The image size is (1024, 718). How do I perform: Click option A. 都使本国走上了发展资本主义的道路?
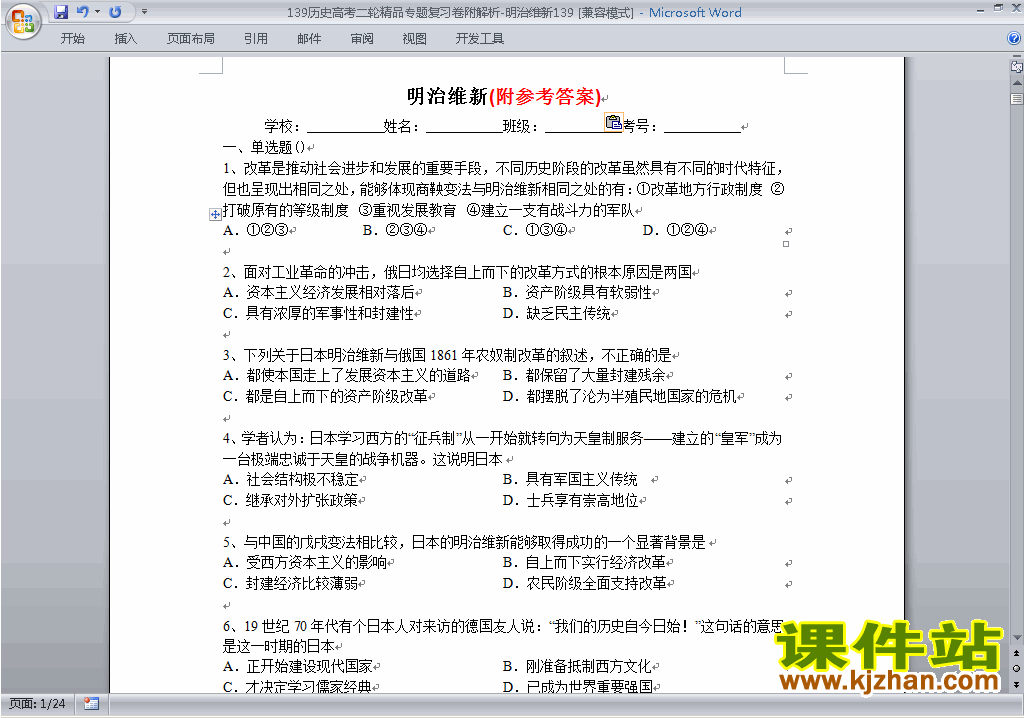pyautogui.click(x=347, y=376)
